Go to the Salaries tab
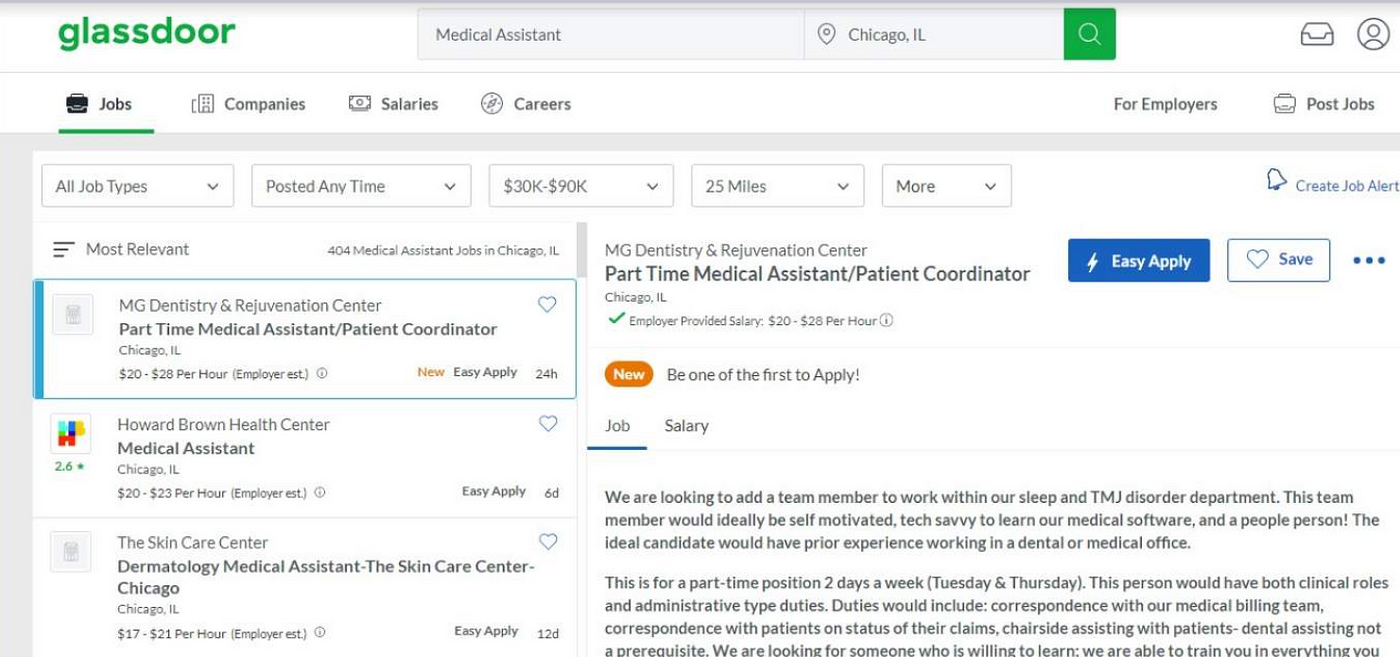The width and height of the screenshot is (1400, 657). coord(393,104)
